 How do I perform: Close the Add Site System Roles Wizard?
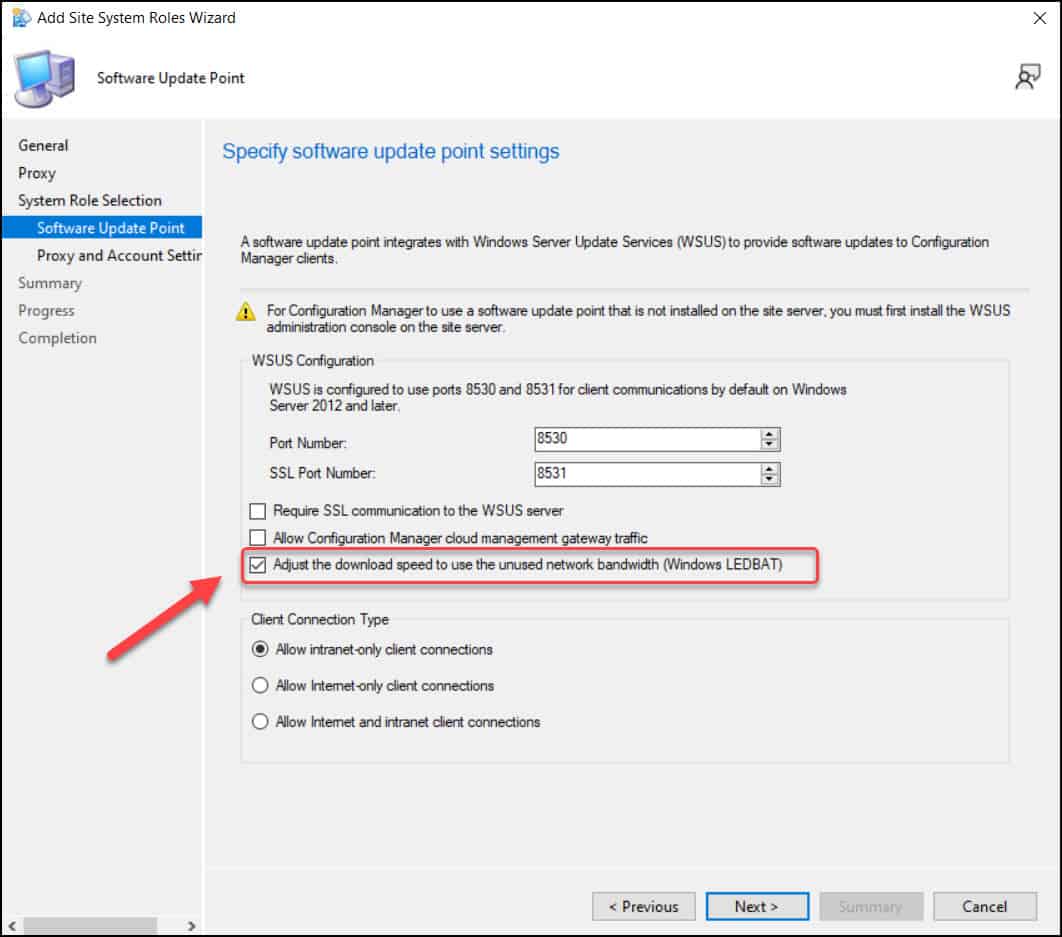pos(1039,18)
